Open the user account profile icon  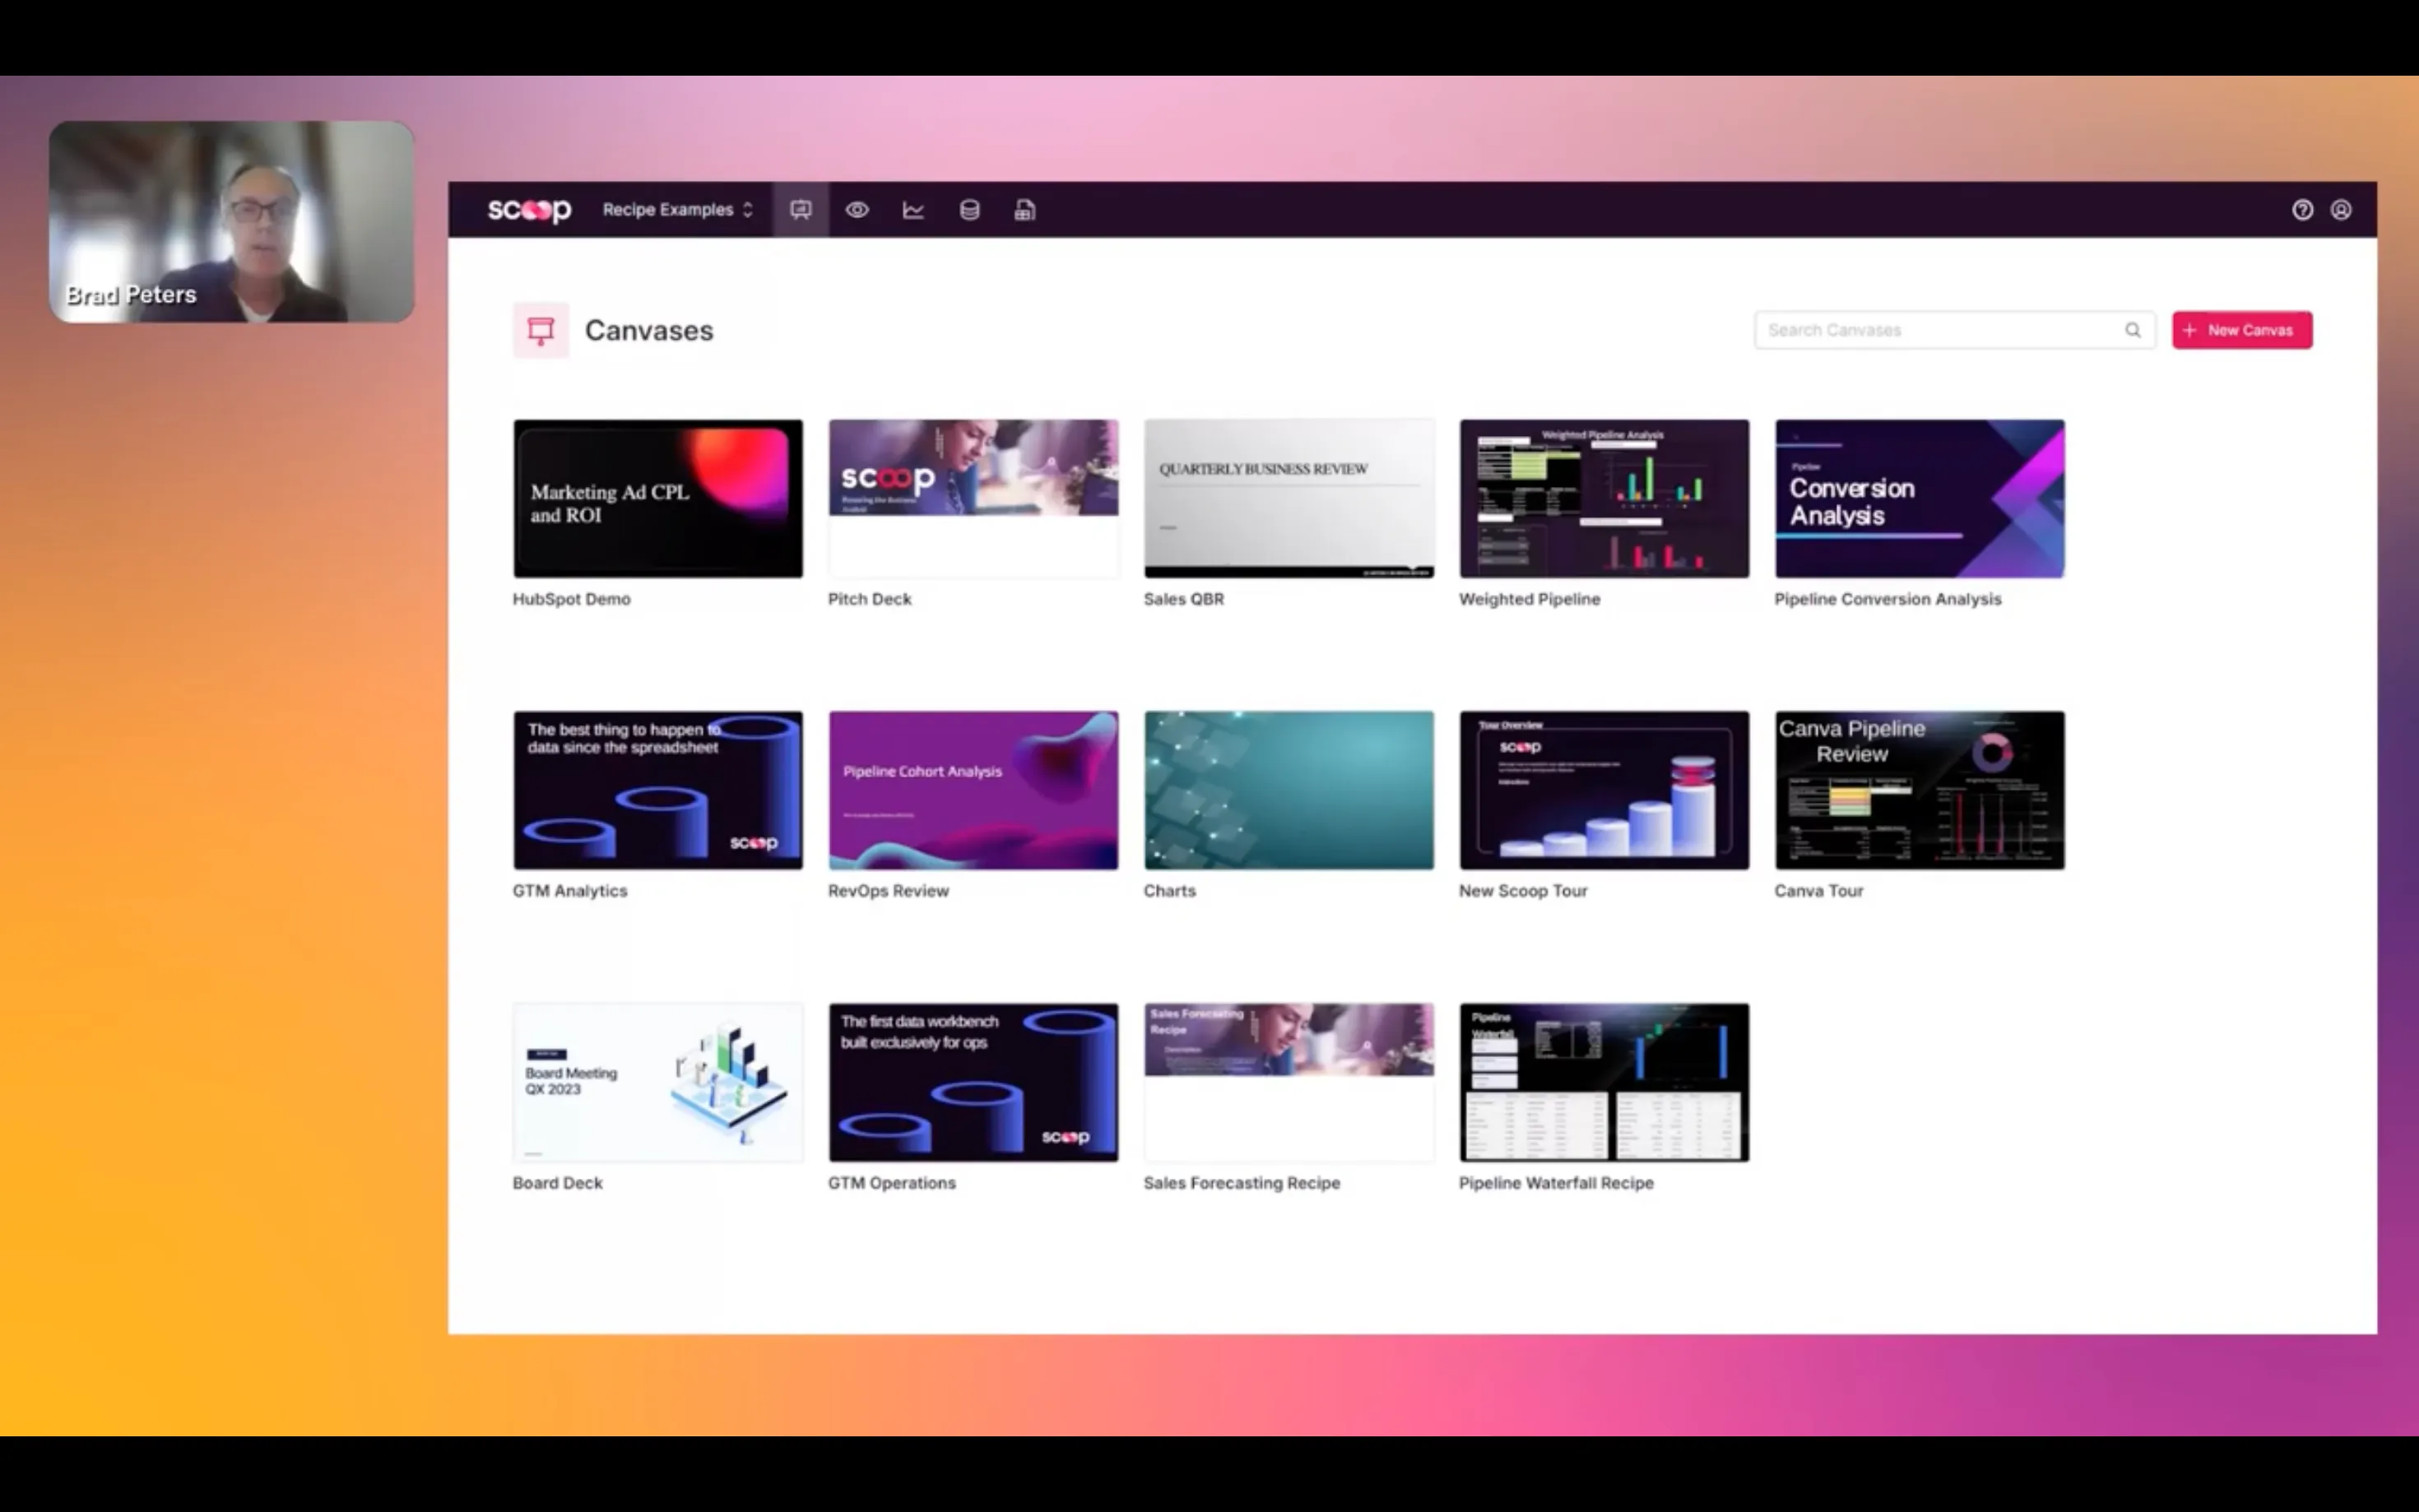(x=2341, y=210)
